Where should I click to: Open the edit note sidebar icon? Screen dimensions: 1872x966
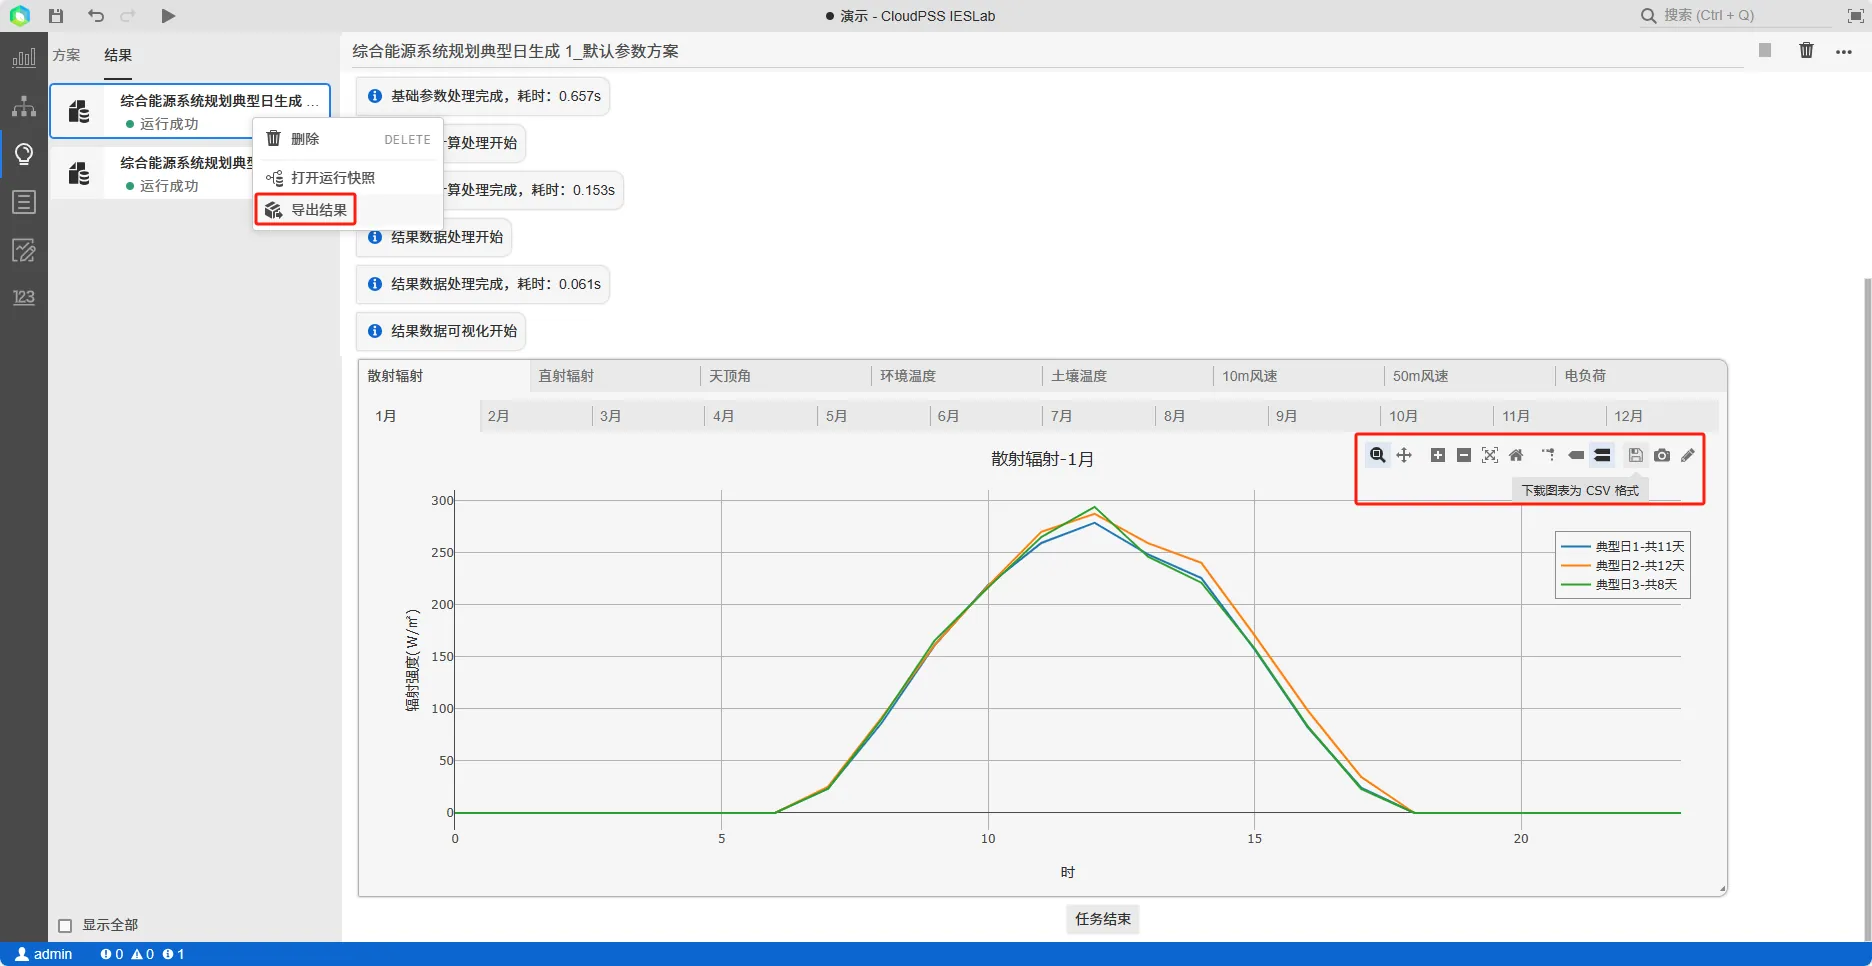pos(24,250)
